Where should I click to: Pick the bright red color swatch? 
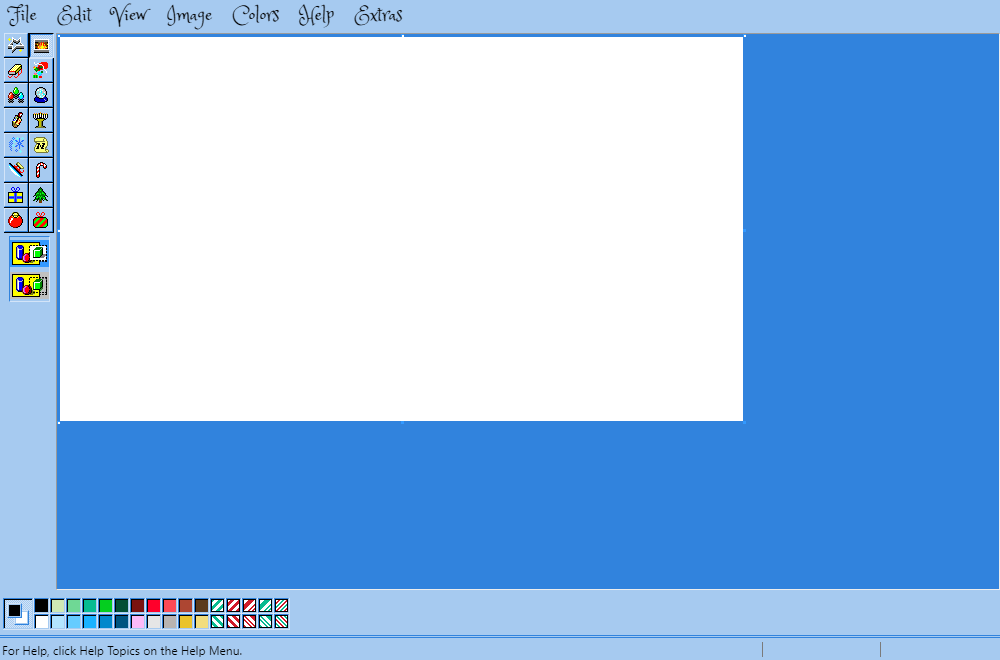pyautogui.click(x=153, y=605)
